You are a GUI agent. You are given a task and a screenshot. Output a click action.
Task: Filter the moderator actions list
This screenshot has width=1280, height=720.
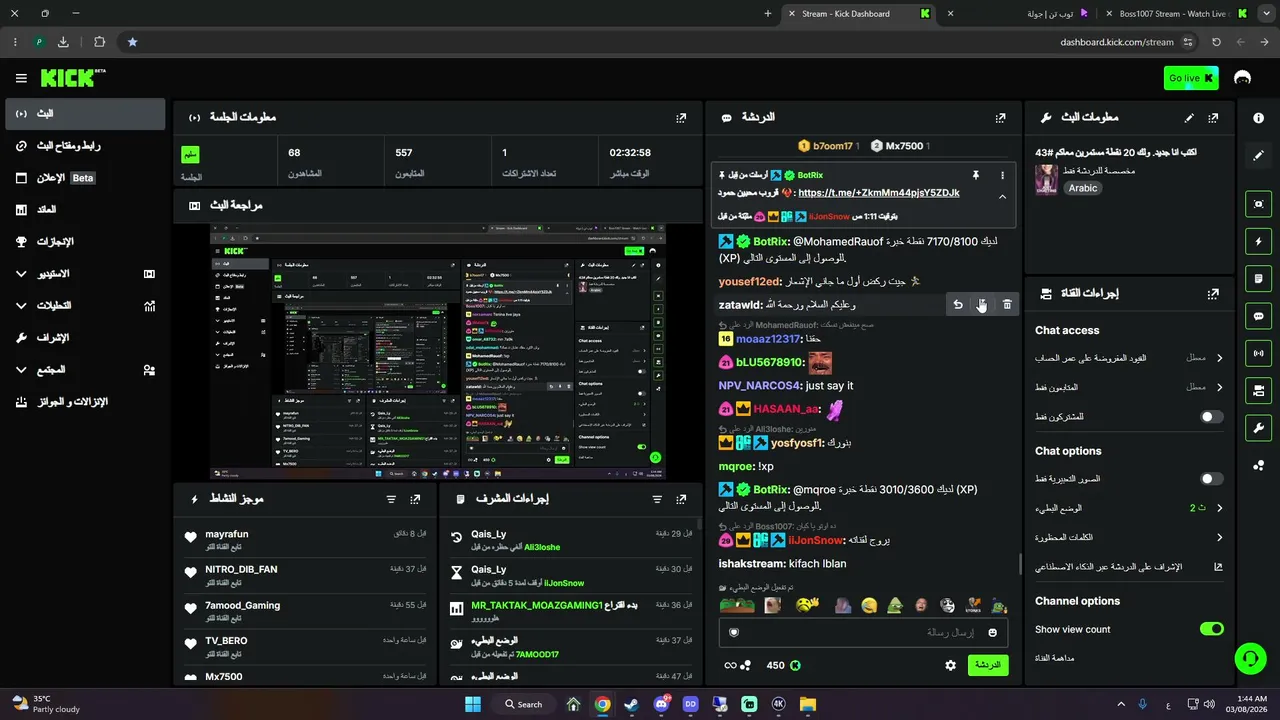[x=657, y=499]
